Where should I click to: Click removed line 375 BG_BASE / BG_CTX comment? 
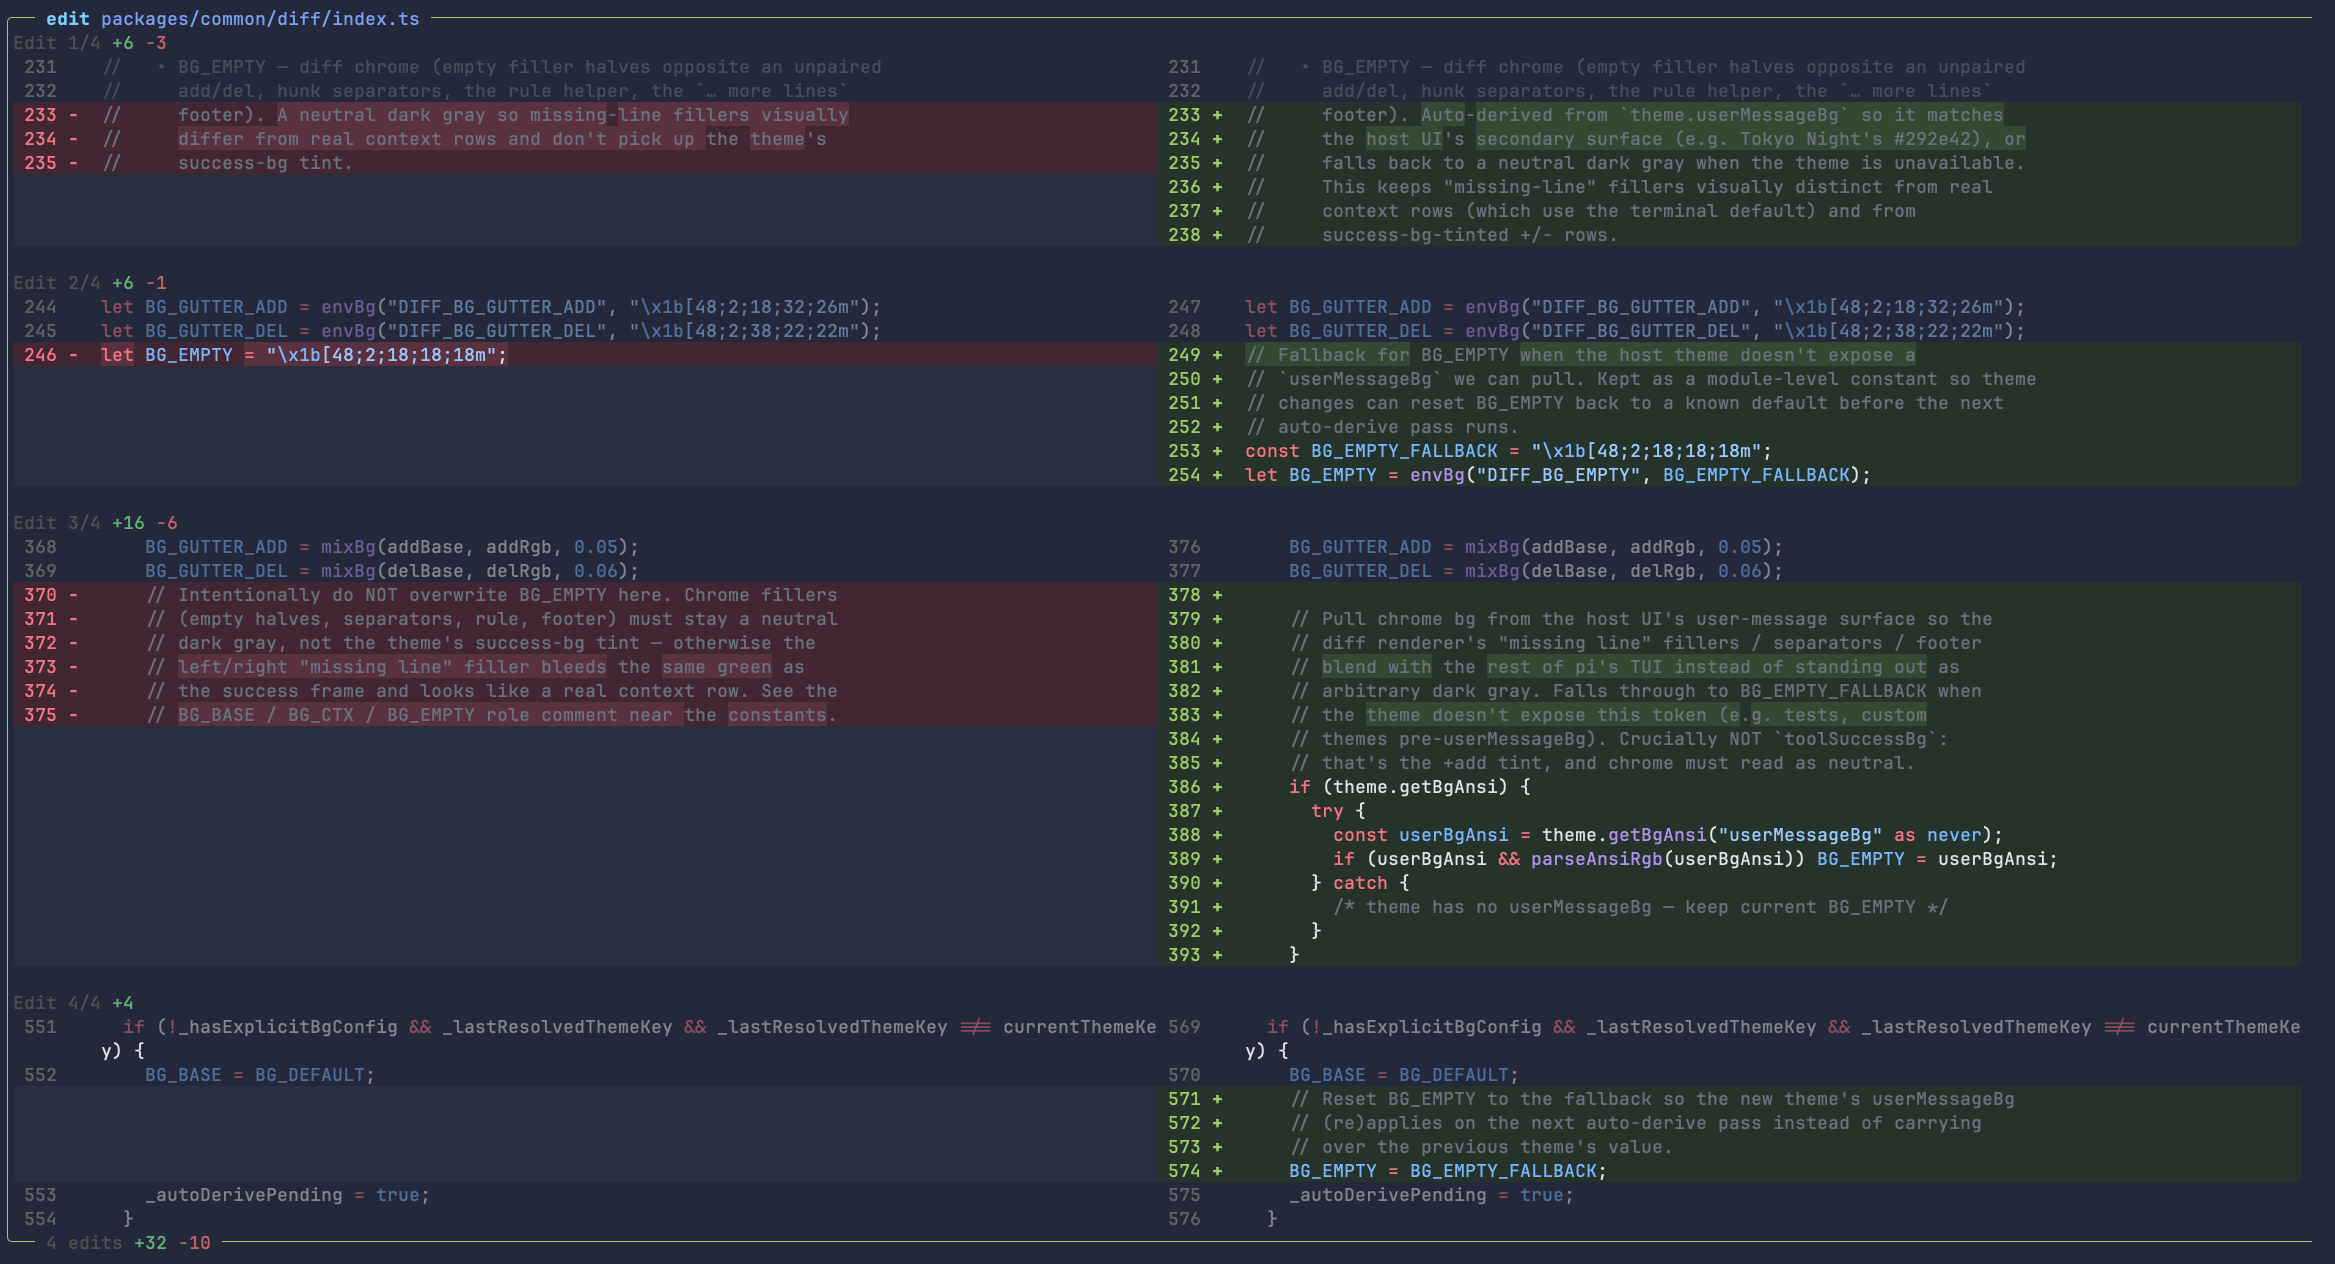492,715
